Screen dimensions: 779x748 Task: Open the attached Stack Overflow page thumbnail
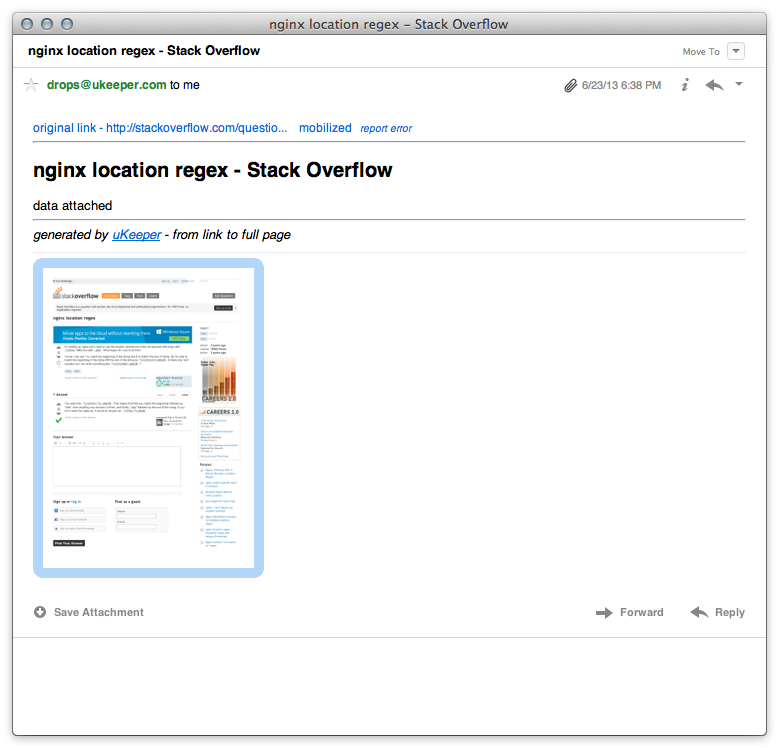point(148,418)
